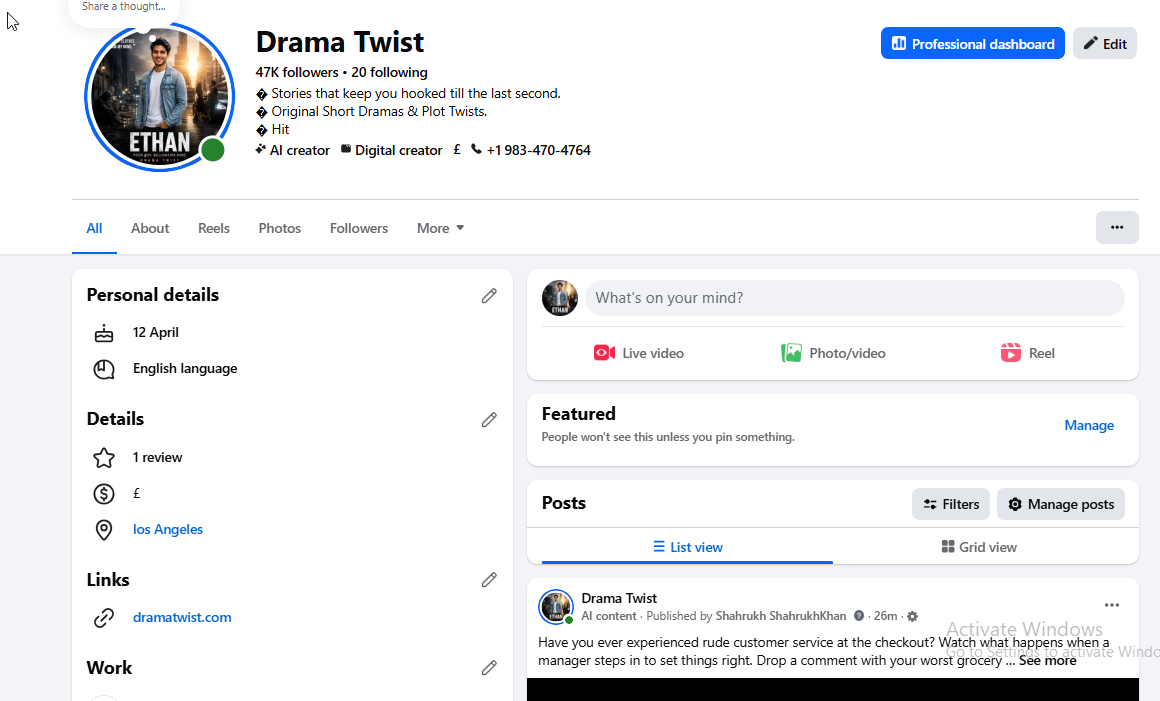Add a Photo/video post
This screenshot has height=701, width=1160.
(833, 353)
